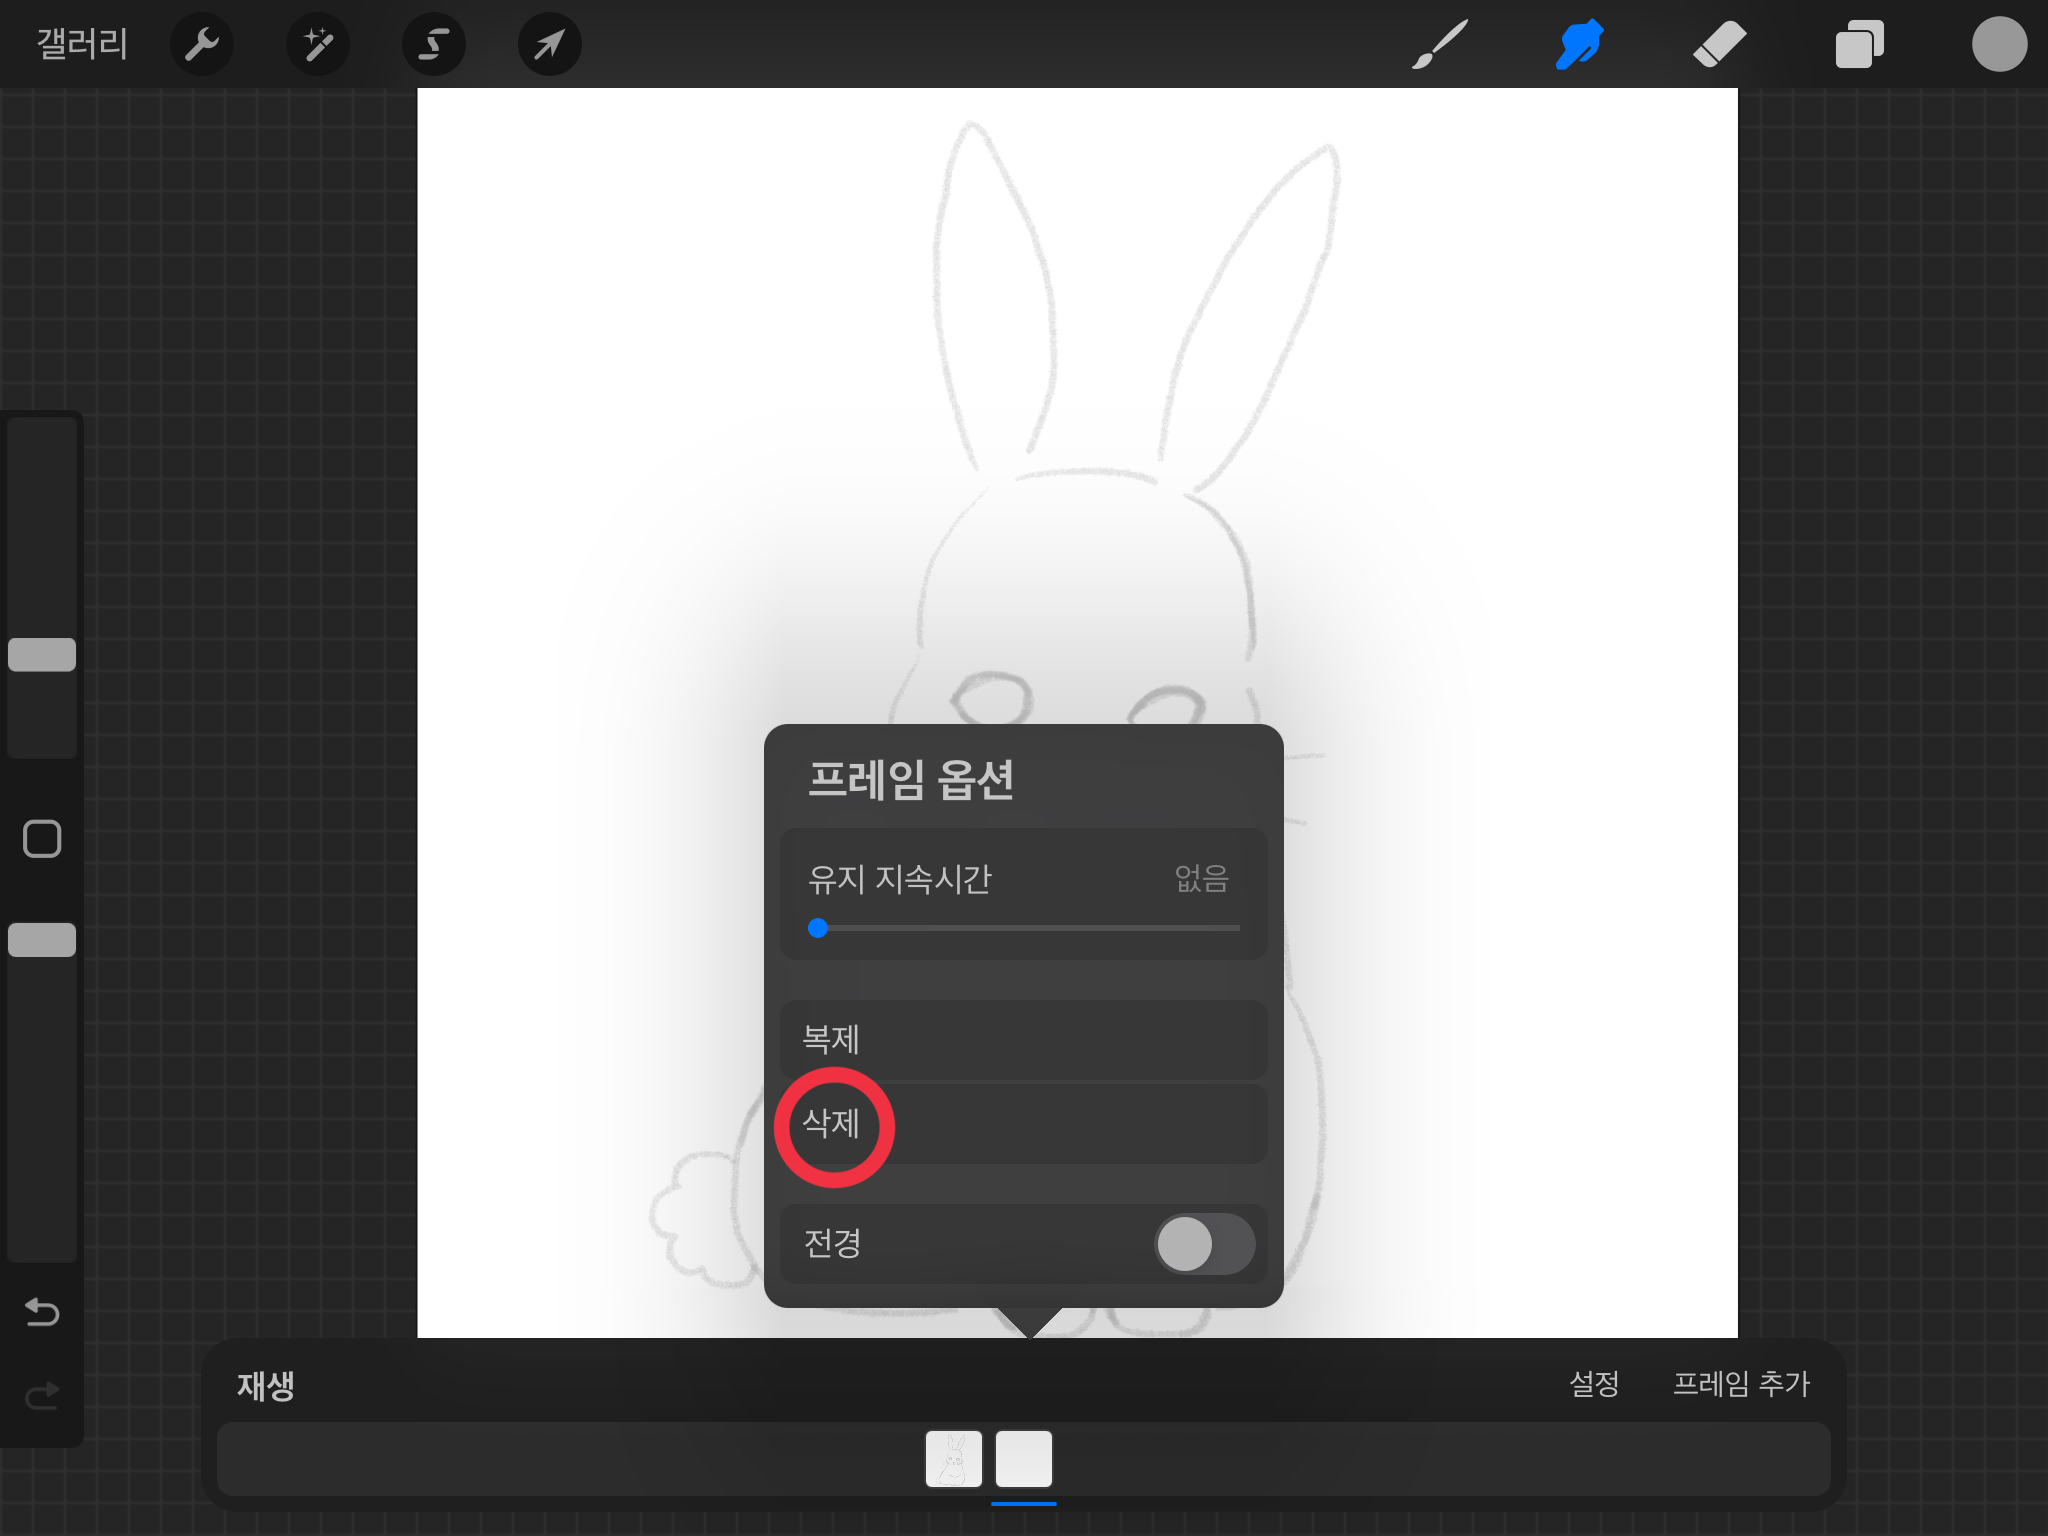Viewport: 2048px width, 1536px height.
Task: Open the gray color picker circle
Action: coord(1998,44)
